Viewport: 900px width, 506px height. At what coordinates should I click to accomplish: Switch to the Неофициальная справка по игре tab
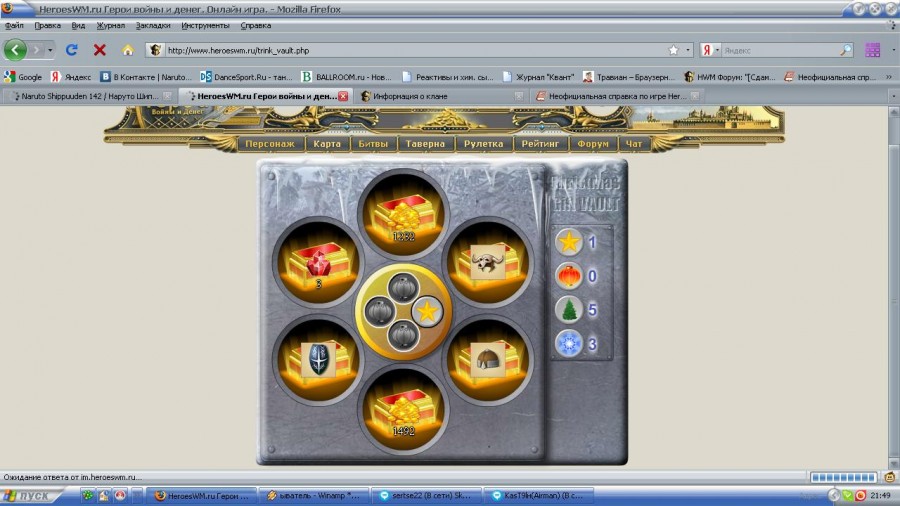coord(617,96)
